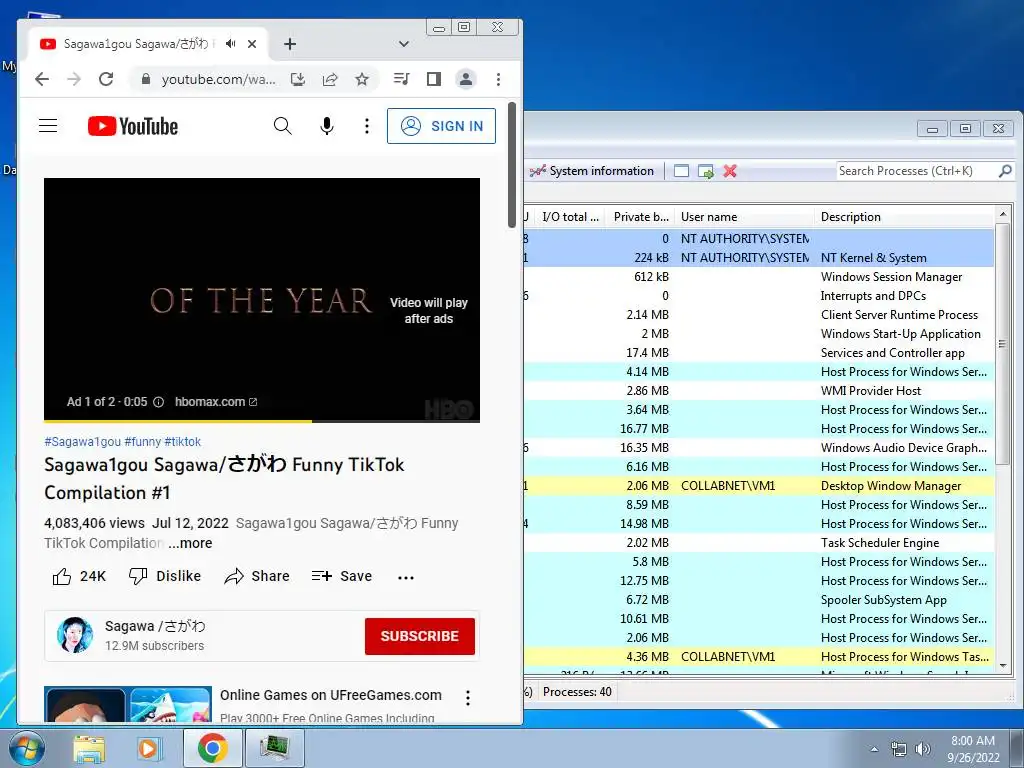Open Chrome profile avatar icon
Screen dimensions: 1024x768
[x=466, y=79]
